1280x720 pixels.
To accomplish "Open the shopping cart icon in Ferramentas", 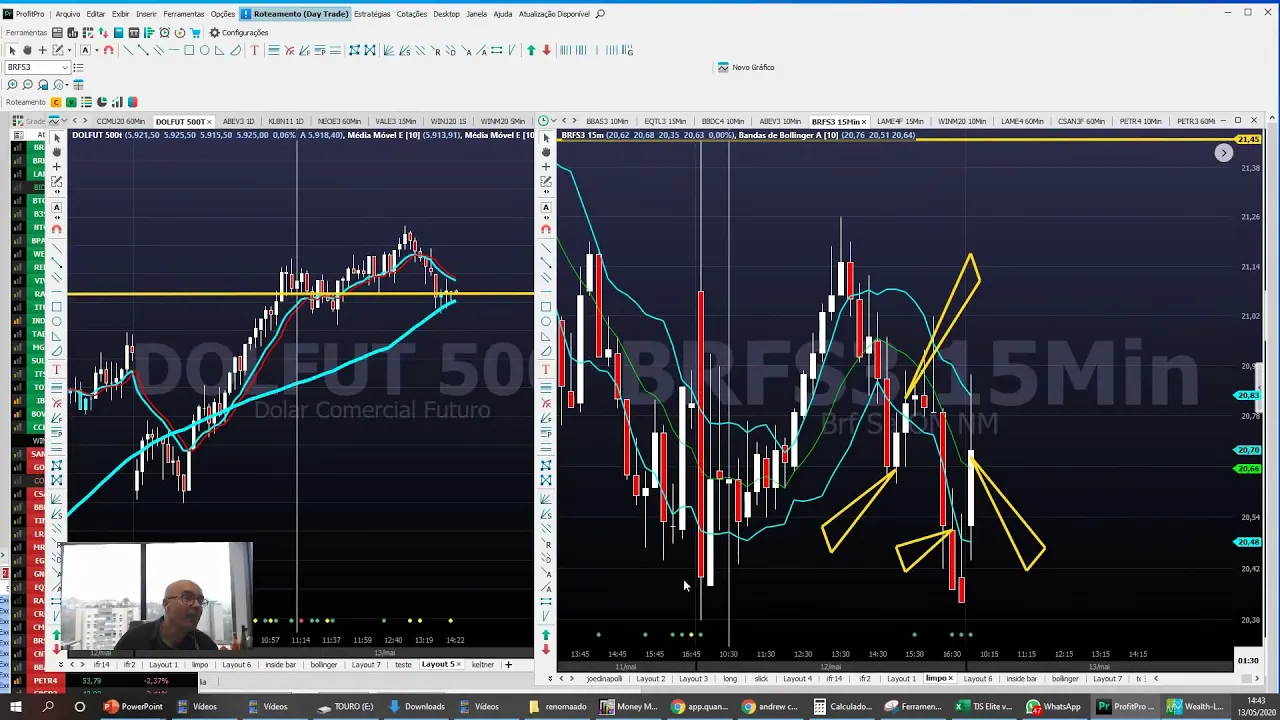I will (196, 32).
